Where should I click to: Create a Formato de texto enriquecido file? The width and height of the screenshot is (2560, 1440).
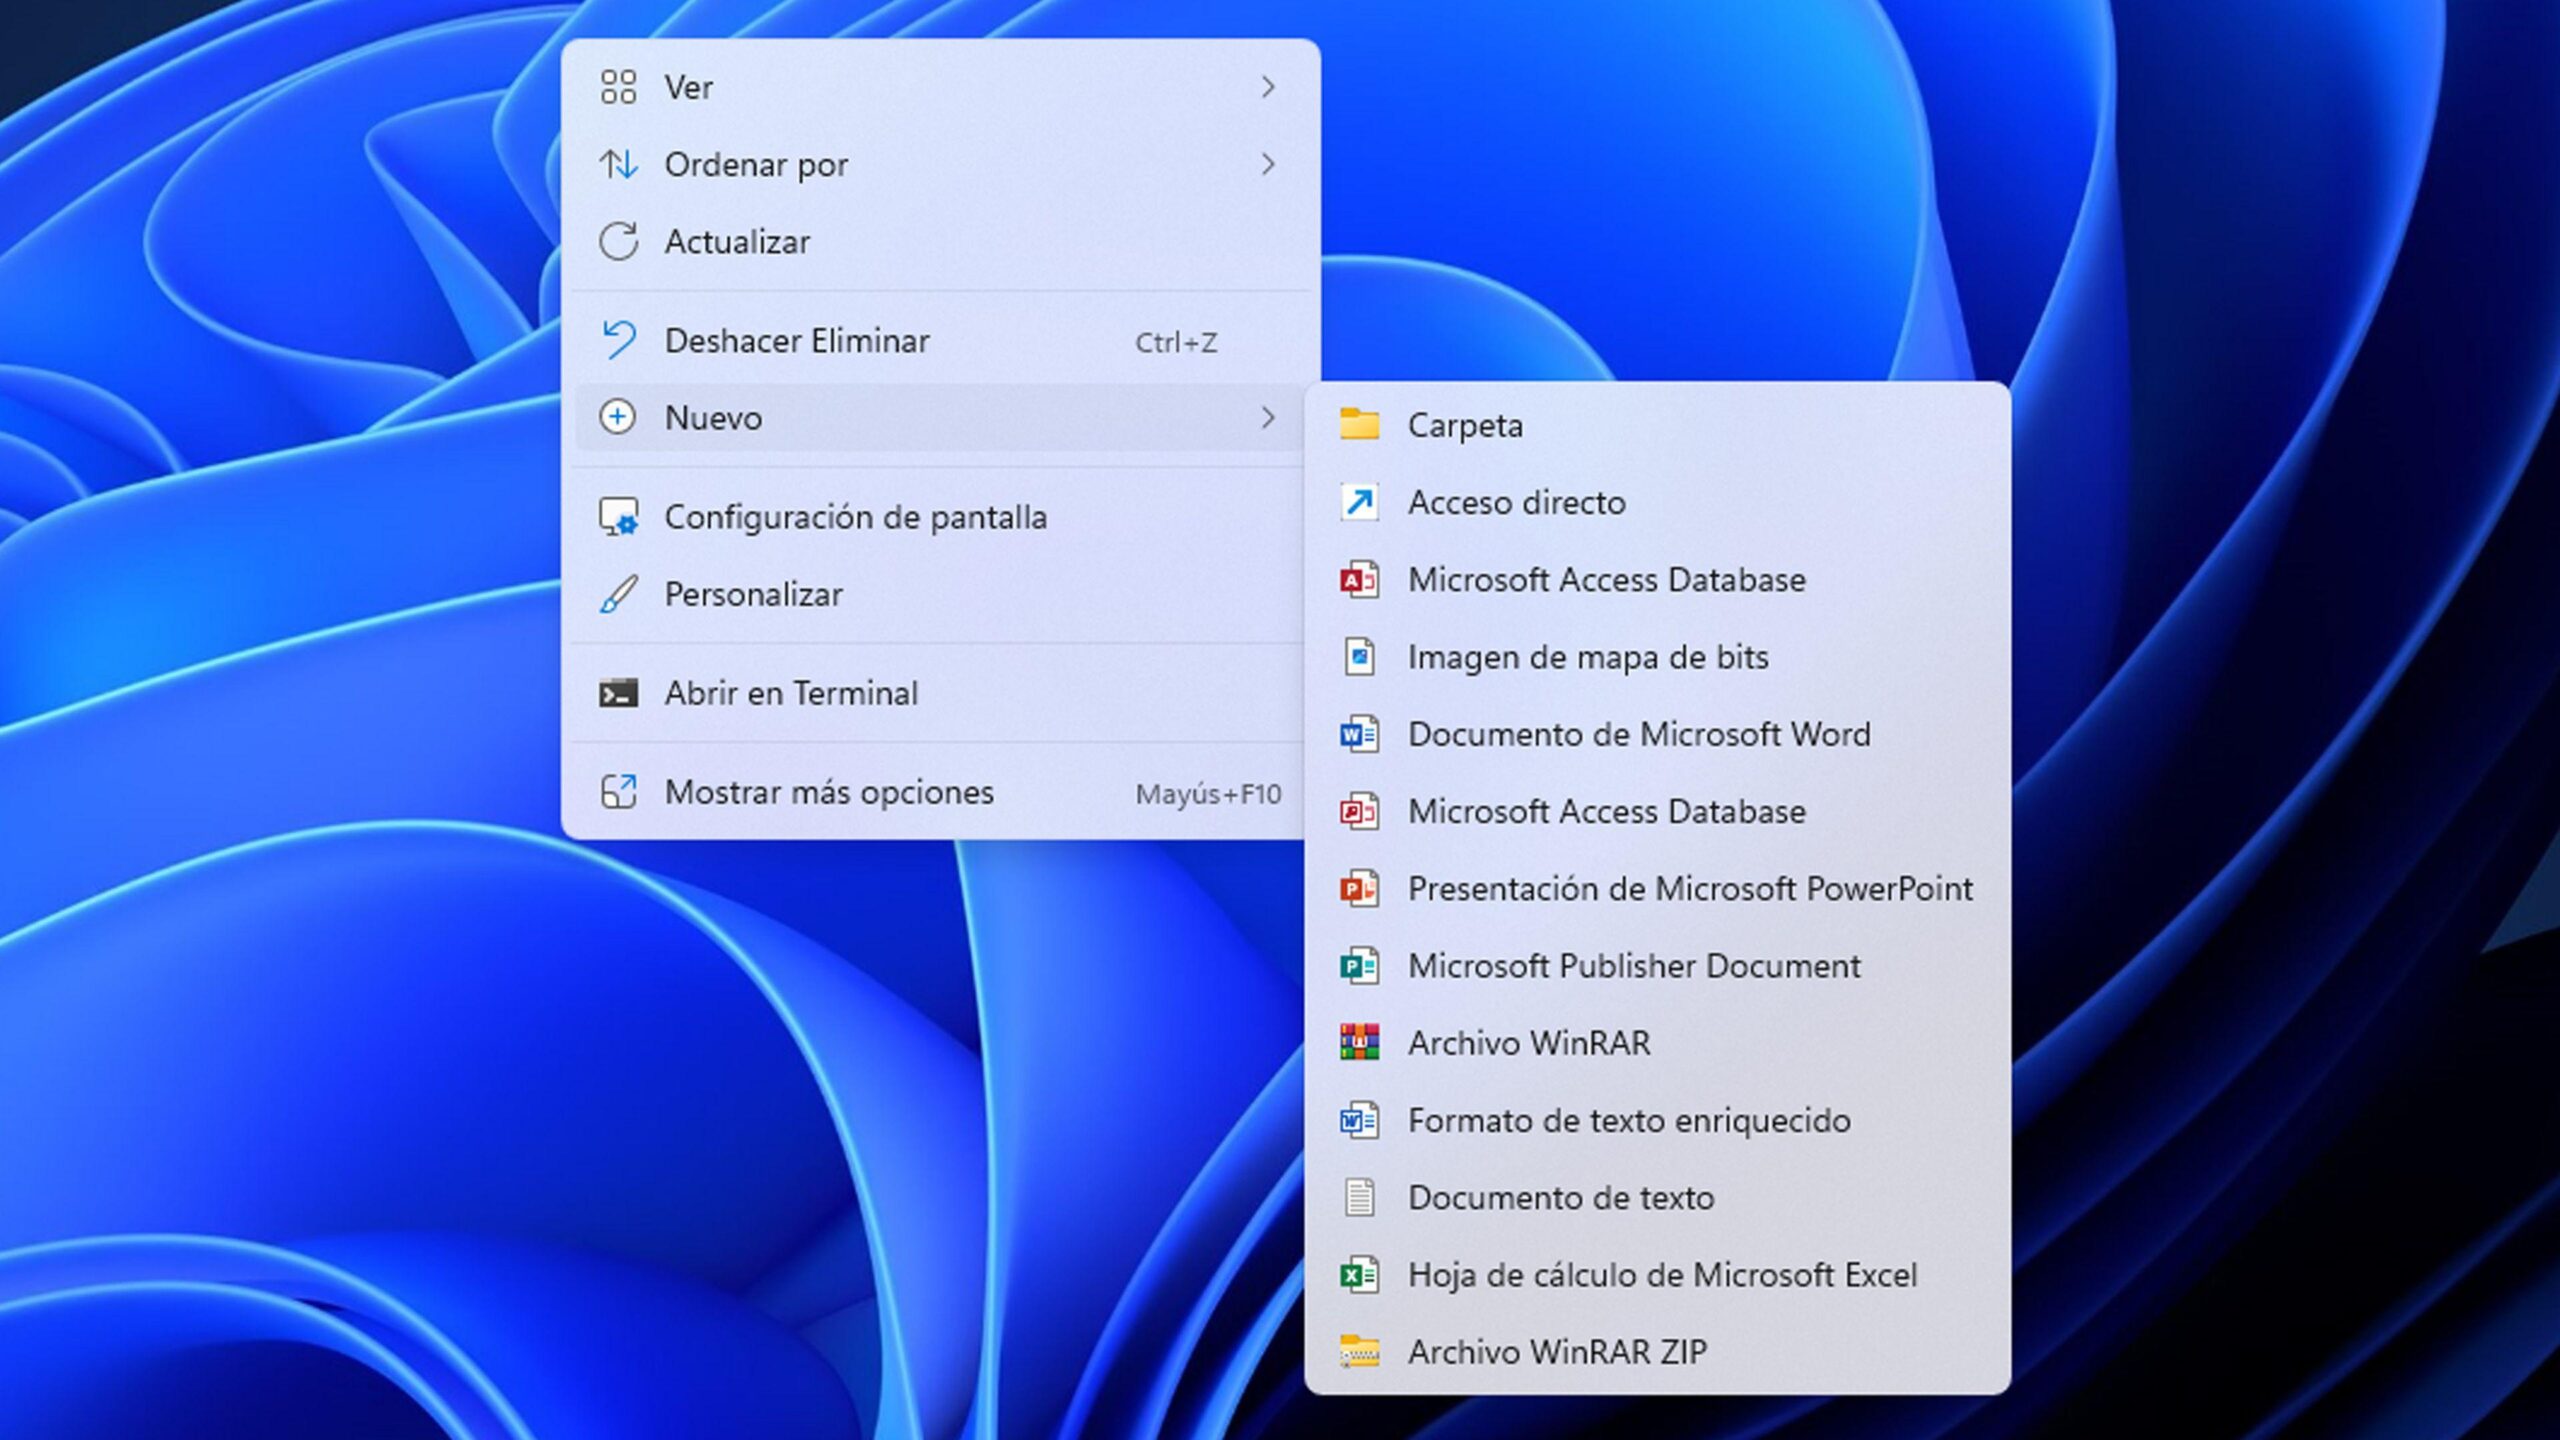(1657, 1120)
